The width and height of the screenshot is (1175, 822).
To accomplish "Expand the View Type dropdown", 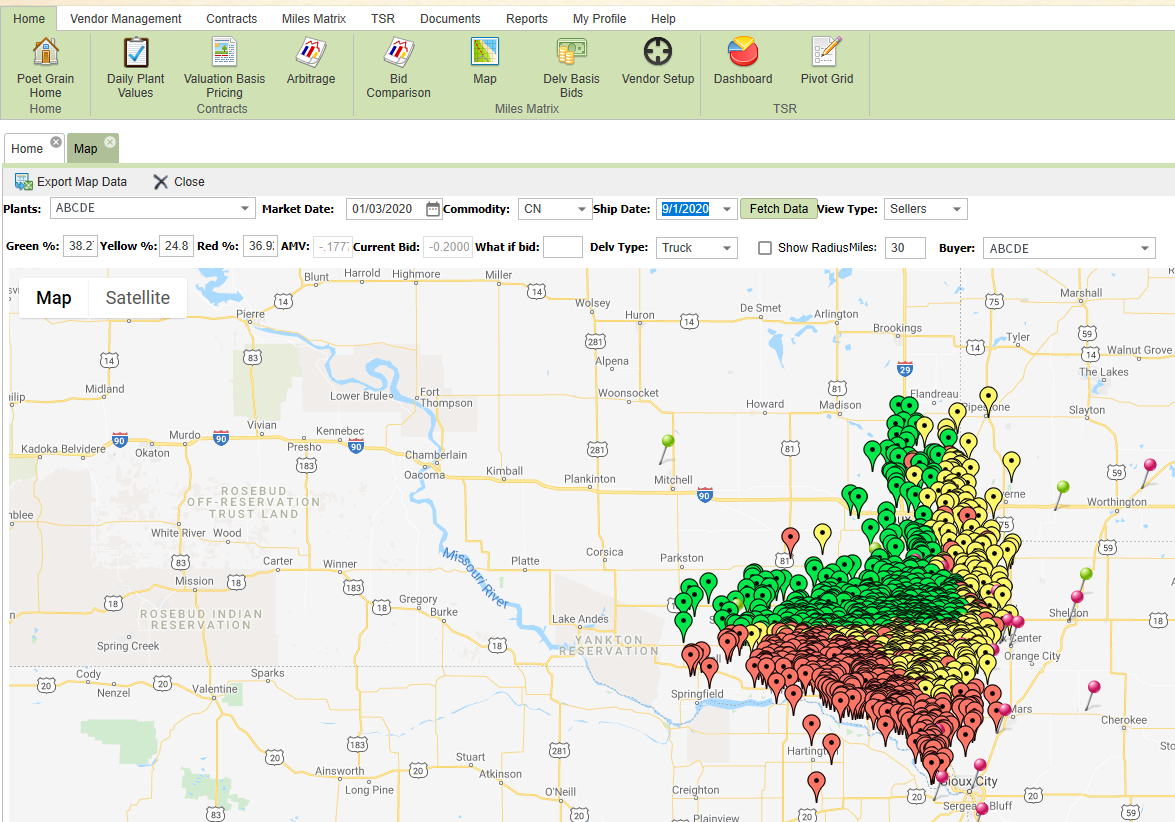I will [956, 209].
